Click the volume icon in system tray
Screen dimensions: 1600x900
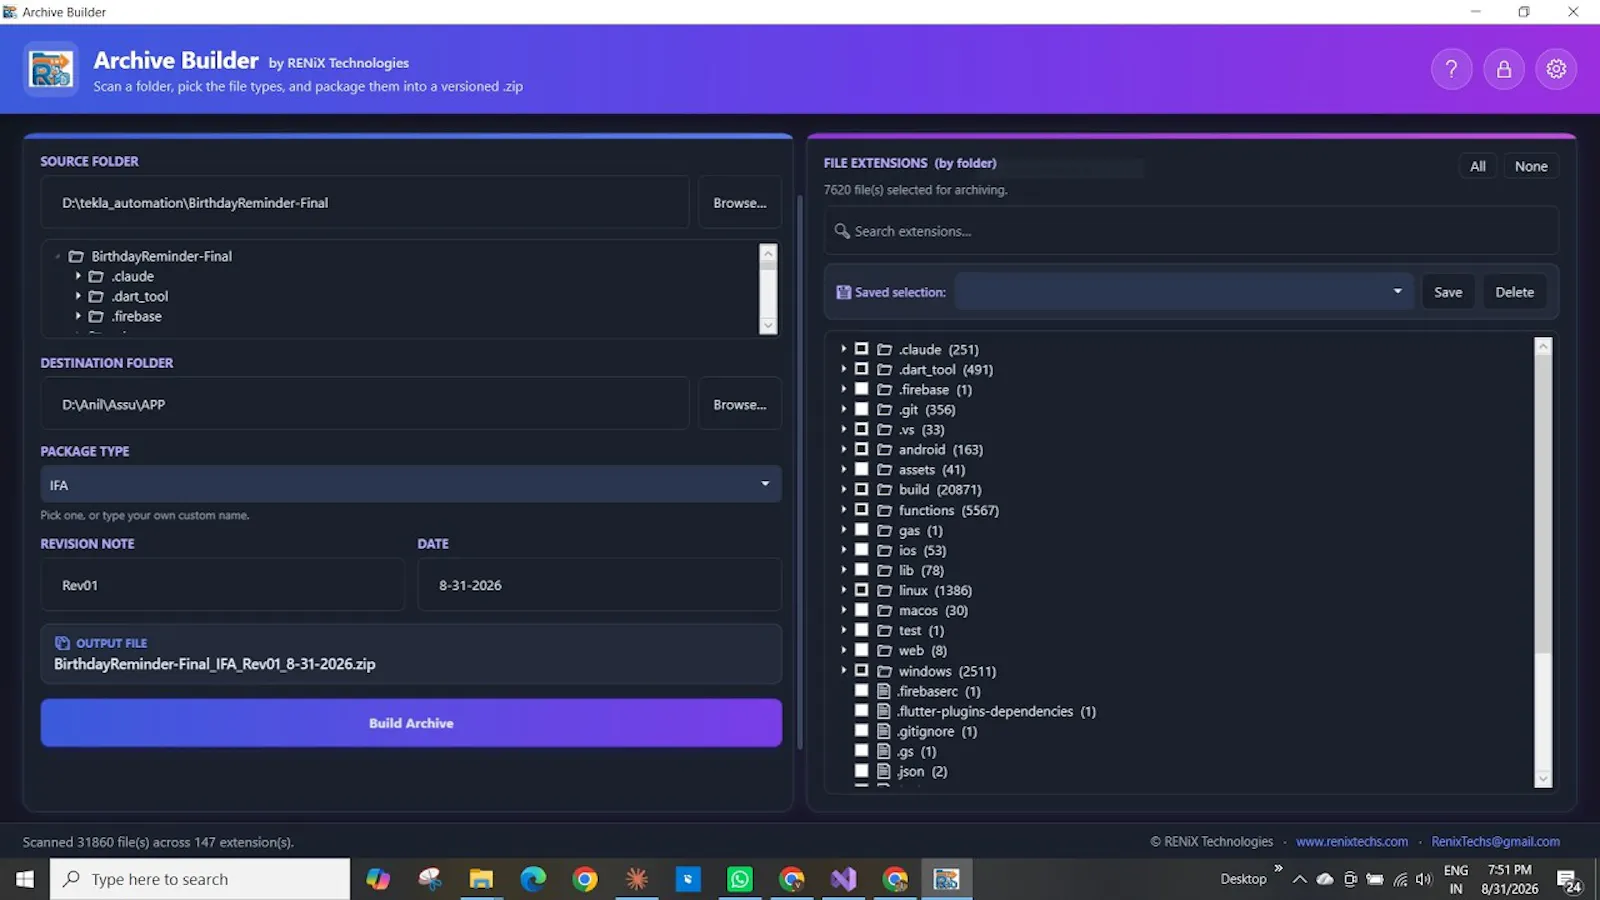pyautogui.click(x=1424, y=879)
